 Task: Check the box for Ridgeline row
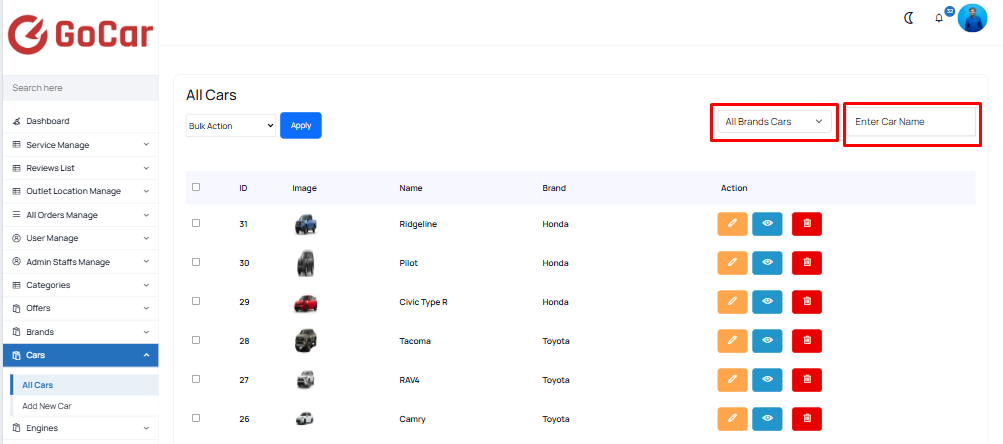coord(196,223)
